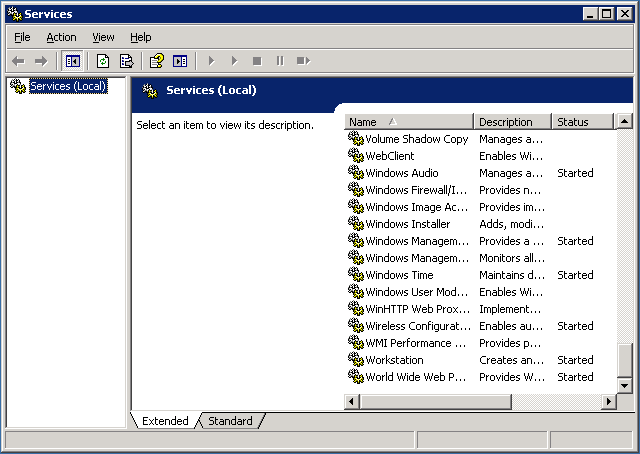640x454 pixels.
Task: Click the gear icon beside Windows User Mod...
Action: (356, 292)
